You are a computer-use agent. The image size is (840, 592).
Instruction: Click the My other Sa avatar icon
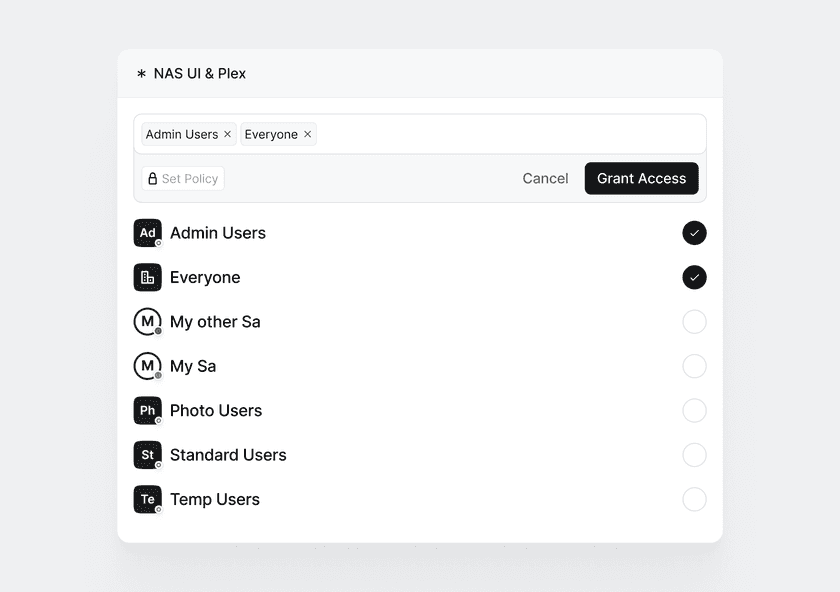(147, 322)
